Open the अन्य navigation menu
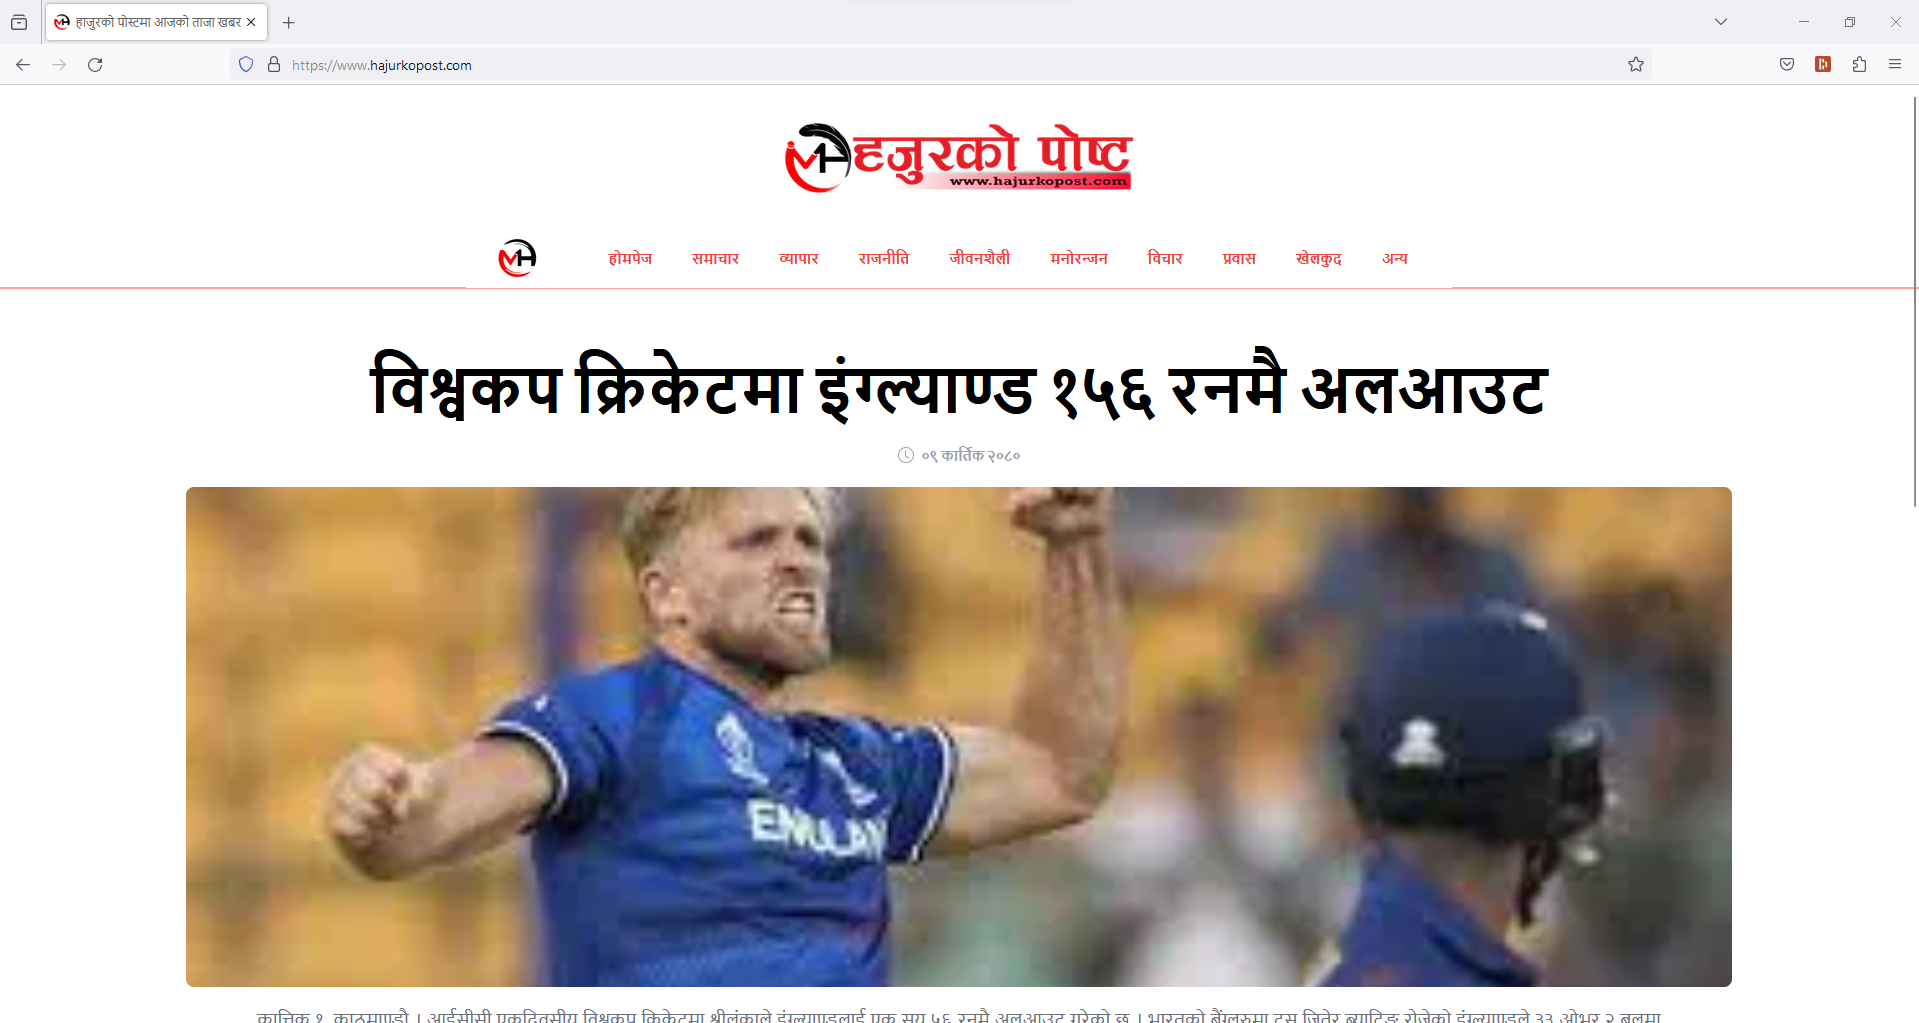 tap(1395, 258)
